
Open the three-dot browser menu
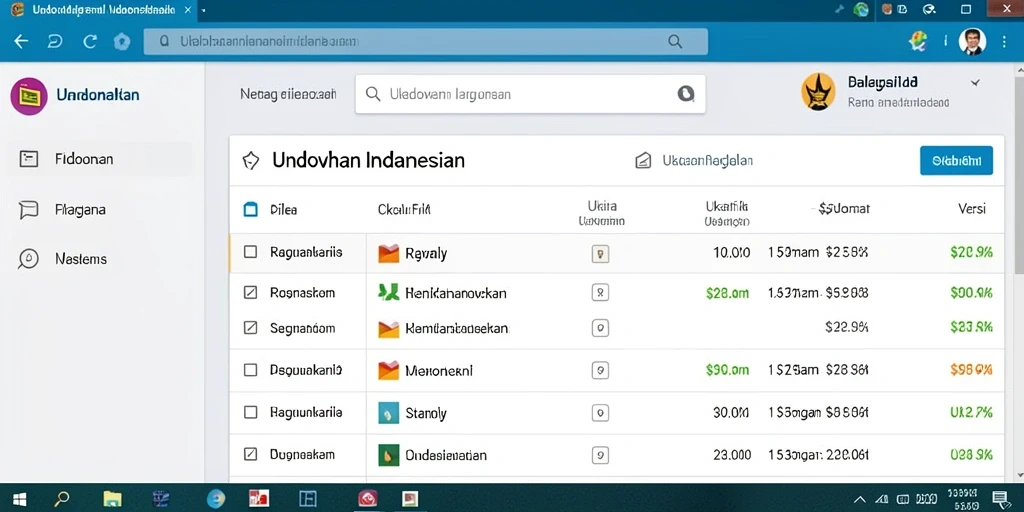tap(1004, 42)
